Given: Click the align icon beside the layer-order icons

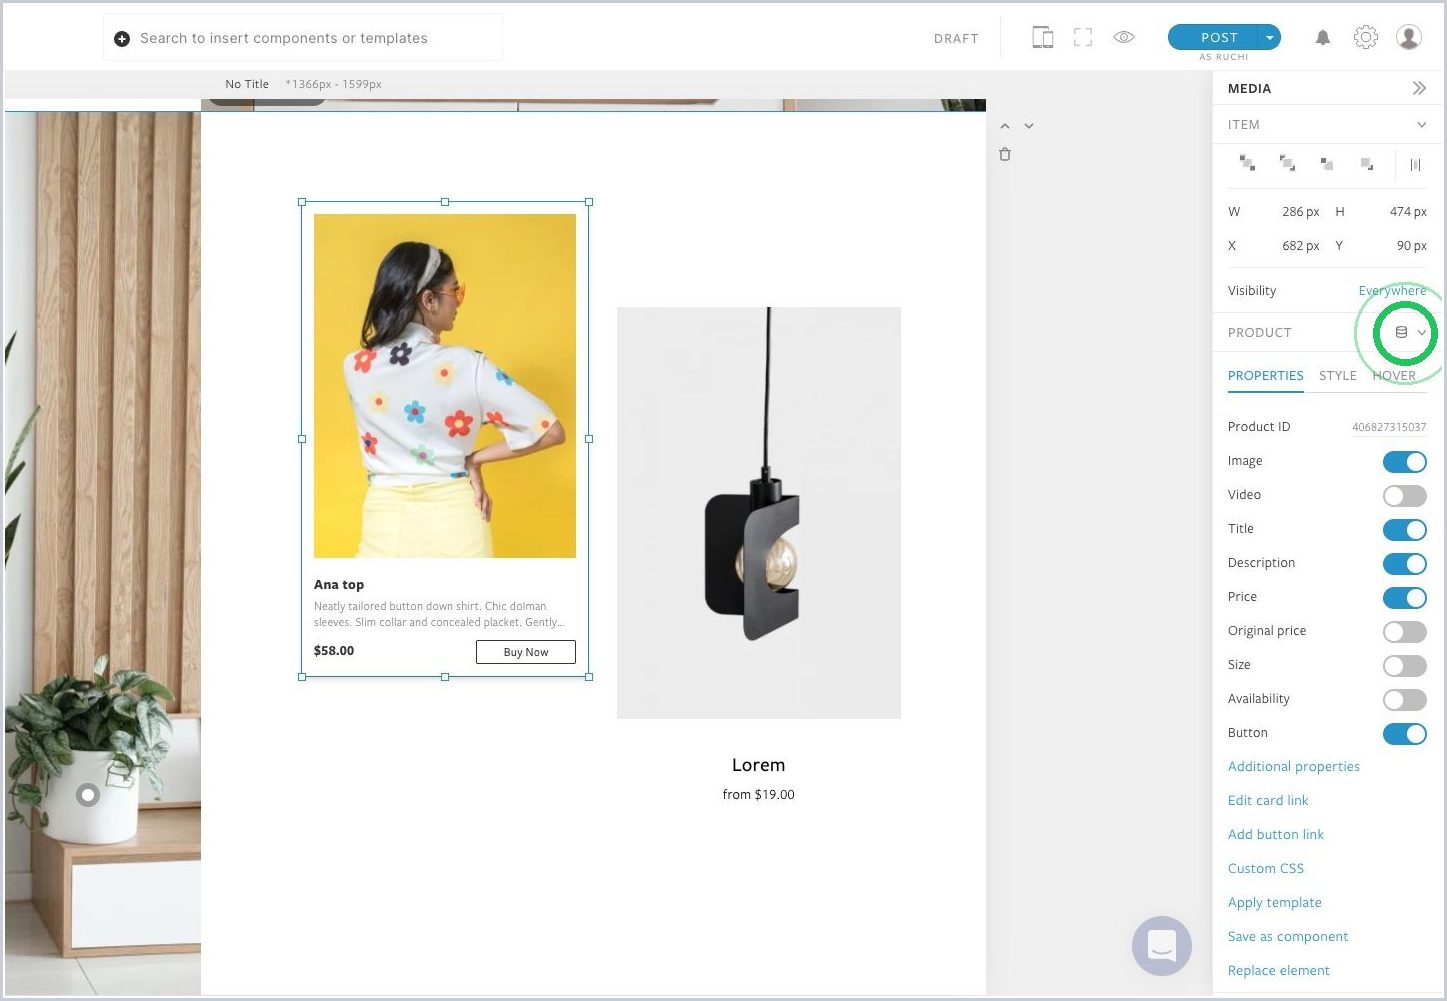Looking at the screenshot, I should (x=1415, y=164).
